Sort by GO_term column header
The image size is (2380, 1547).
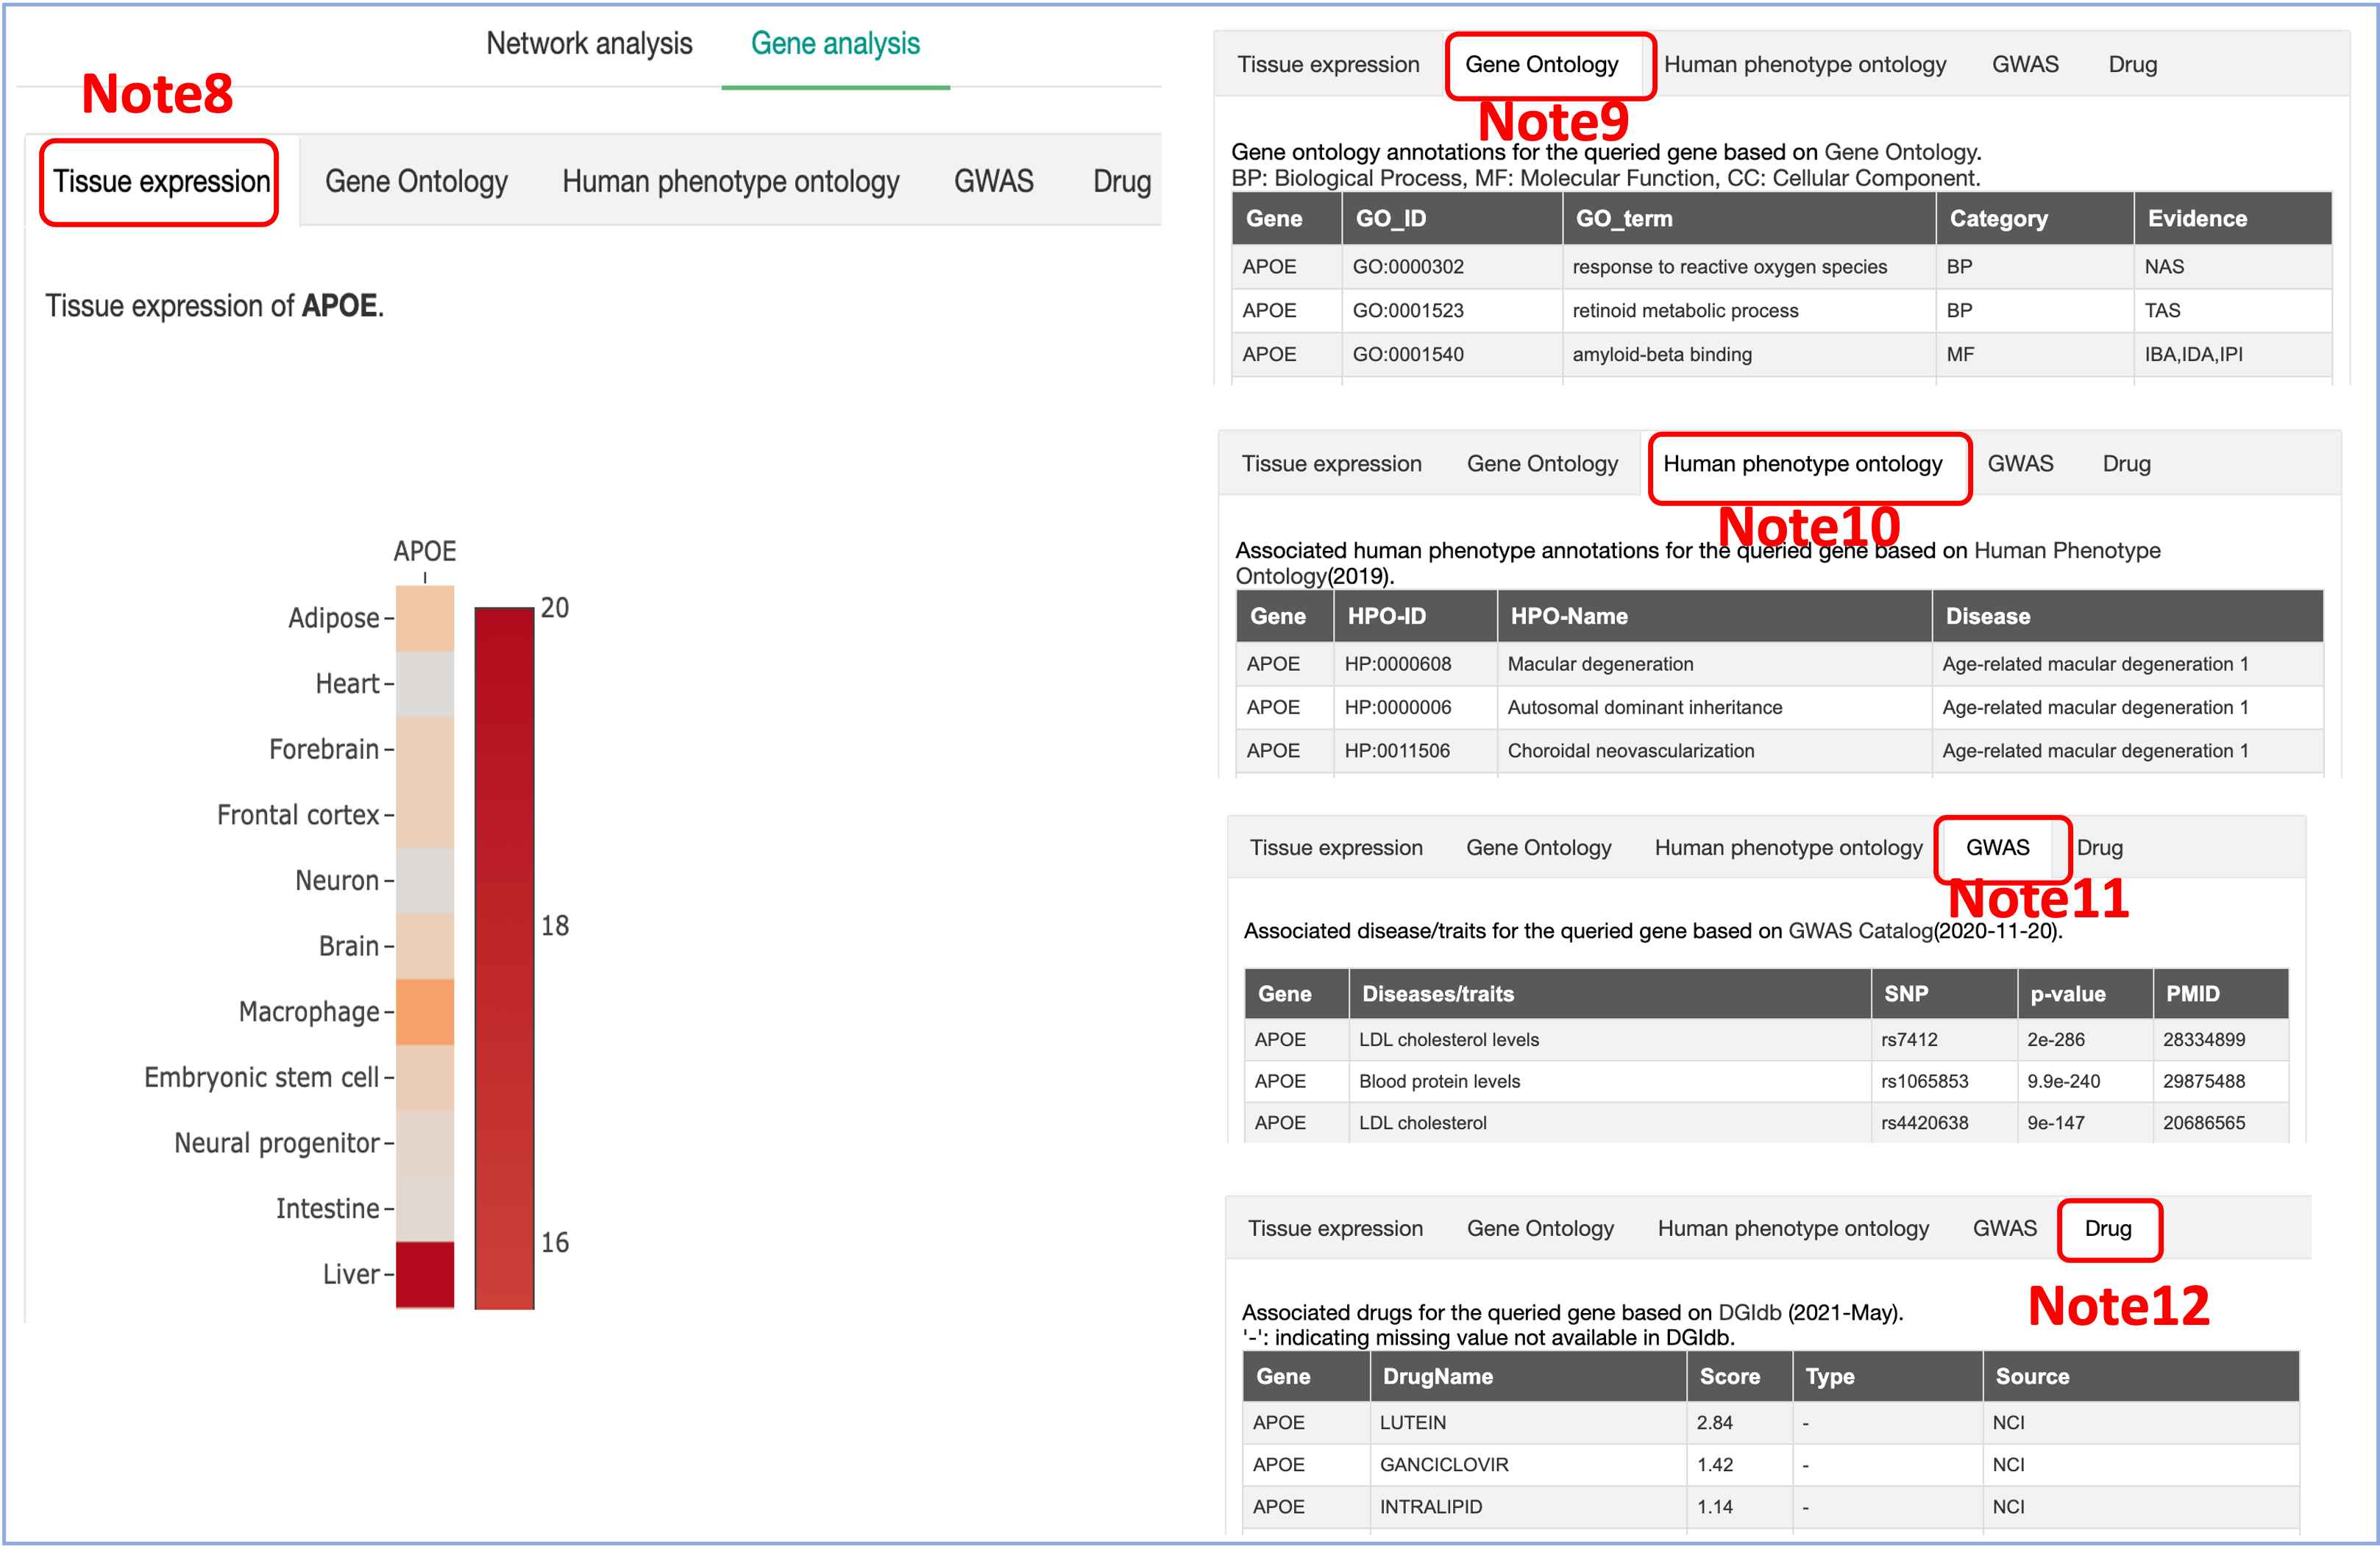tap(1748, 219)
